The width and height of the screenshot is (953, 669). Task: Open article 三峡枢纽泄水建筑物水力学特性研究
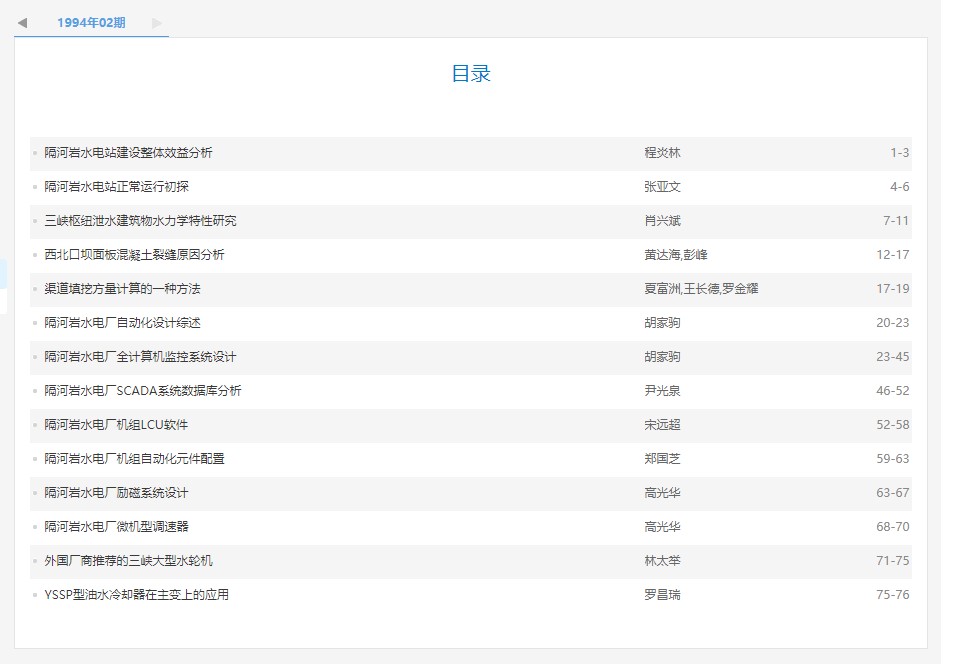[x=140, y=221]
